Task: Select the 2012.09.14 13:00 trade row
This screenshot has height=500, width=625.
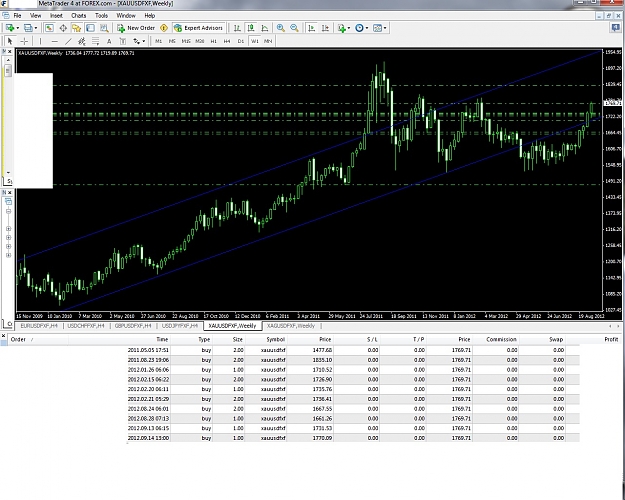Action: point(353,438)
